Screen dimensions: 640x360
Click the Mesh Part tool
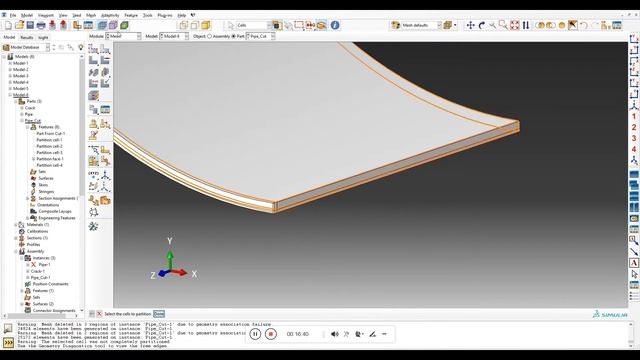click(93, 60)
